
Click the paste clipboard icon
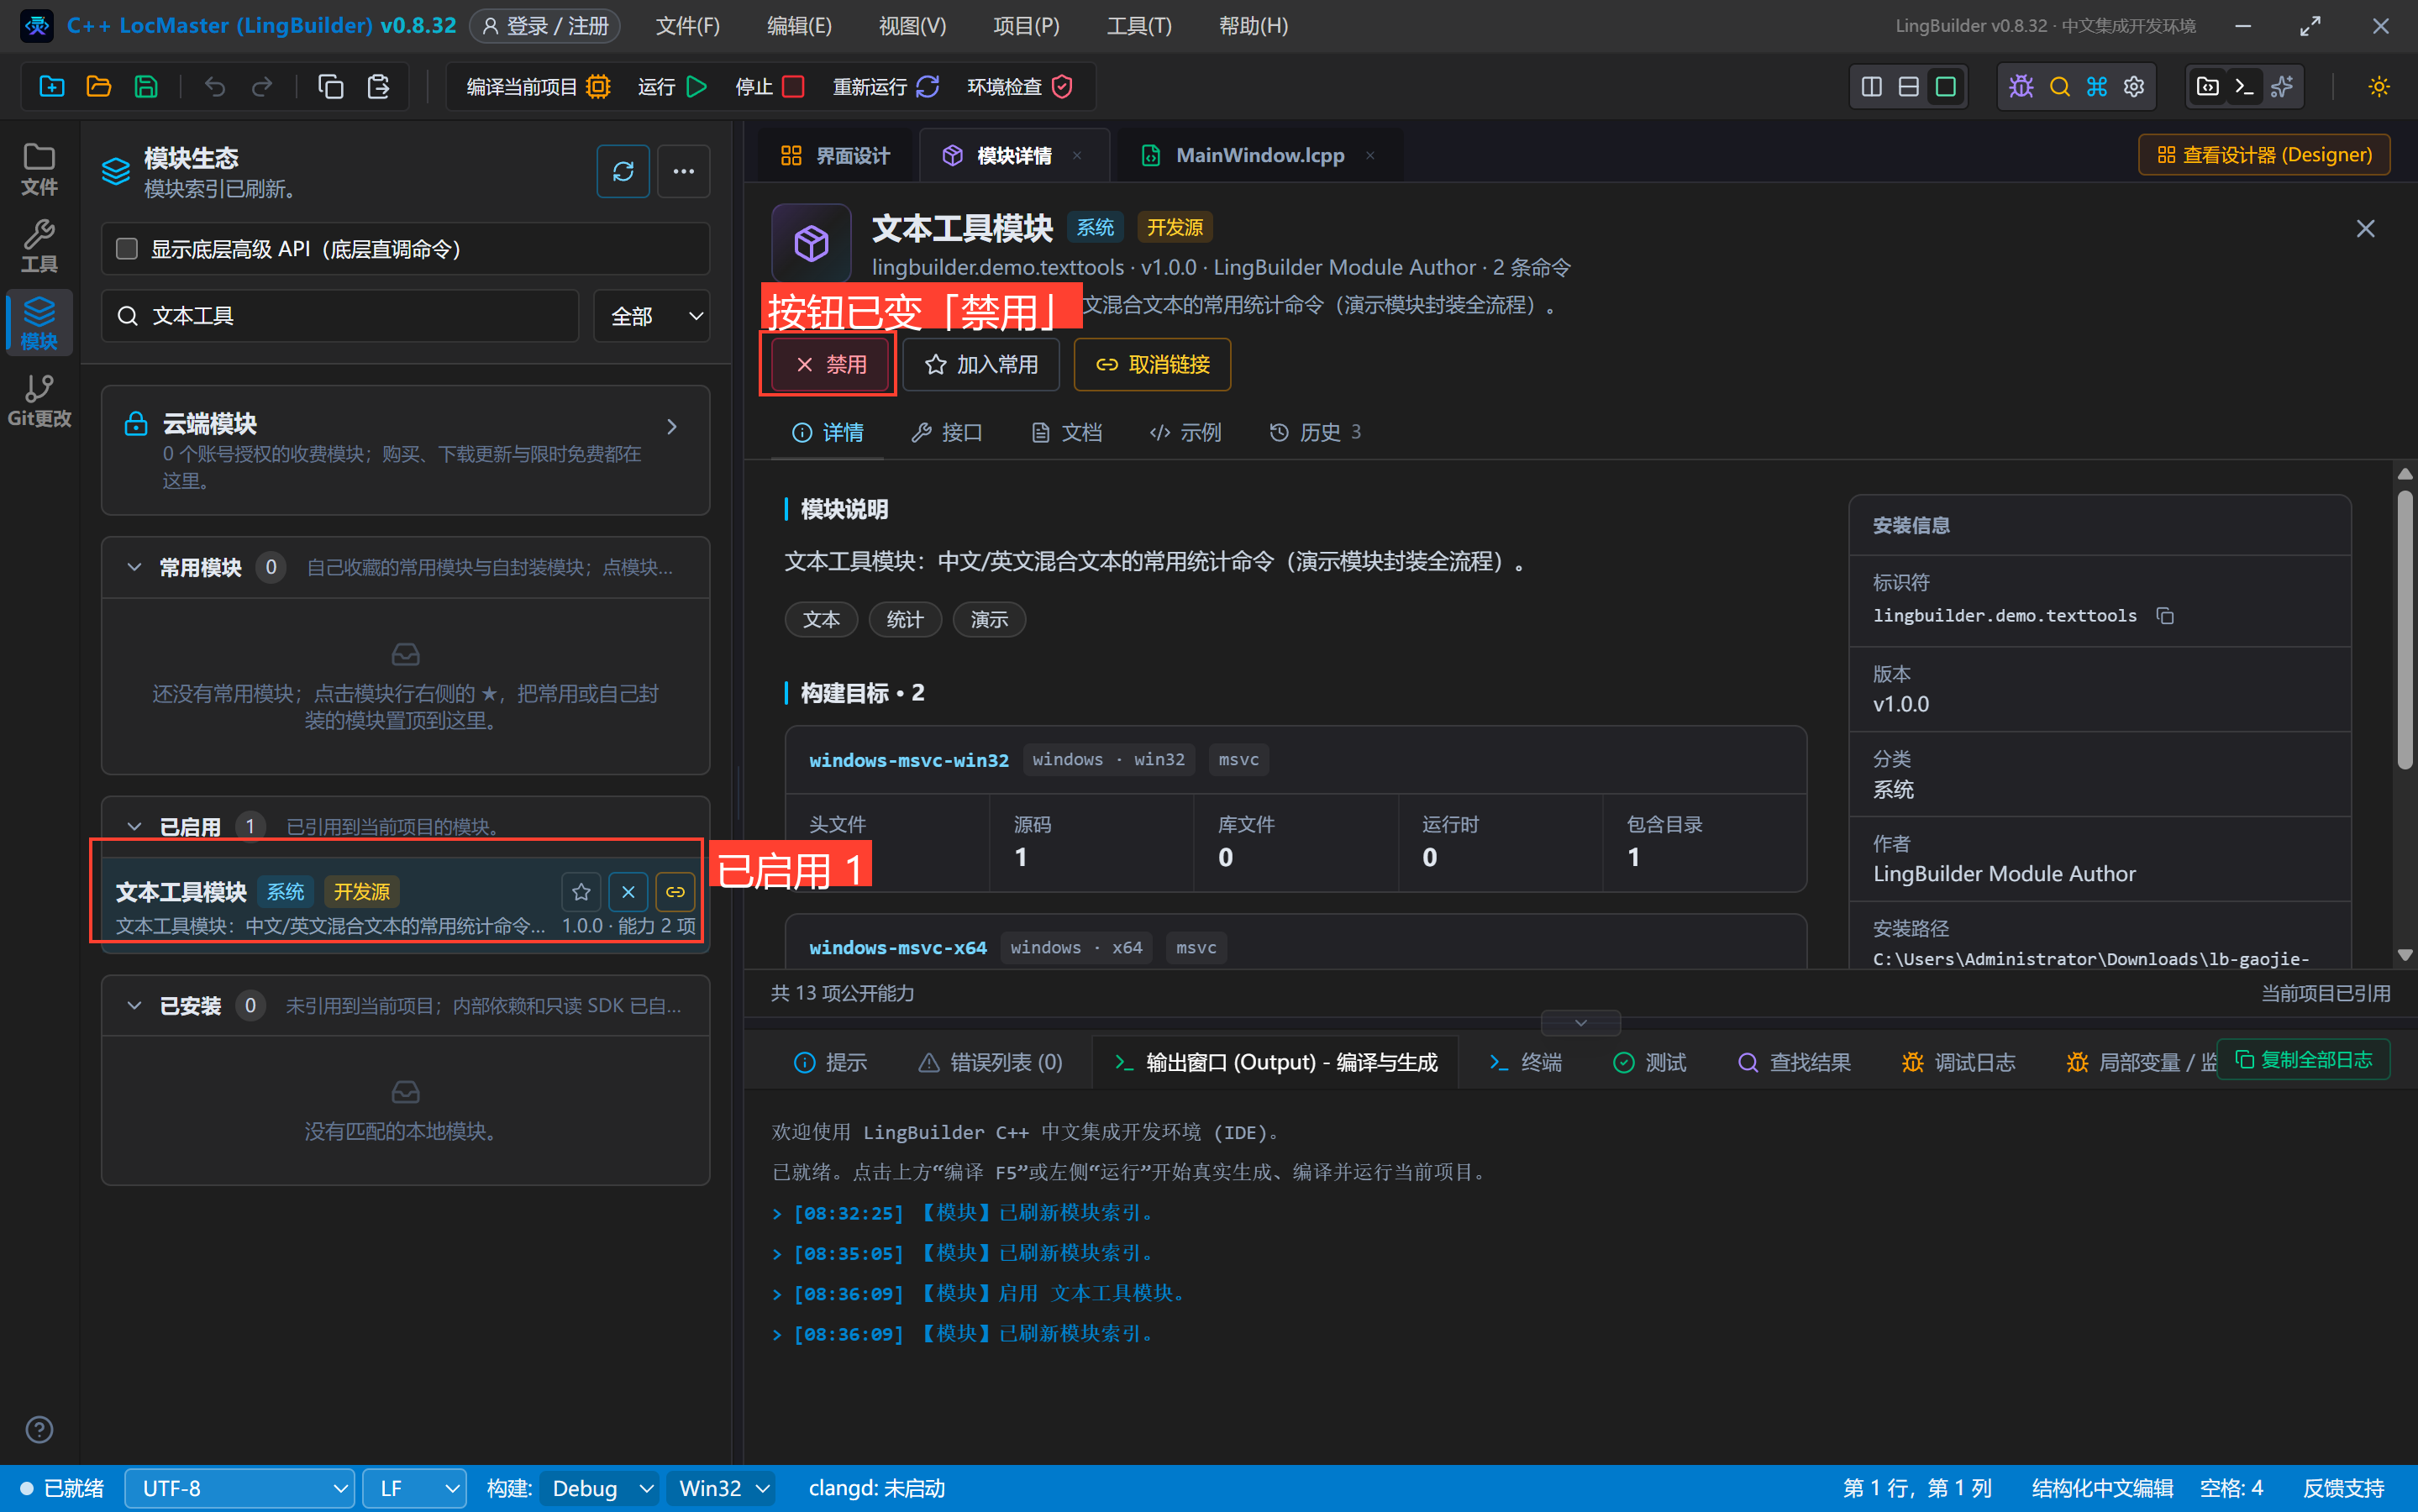click(378, 86)
